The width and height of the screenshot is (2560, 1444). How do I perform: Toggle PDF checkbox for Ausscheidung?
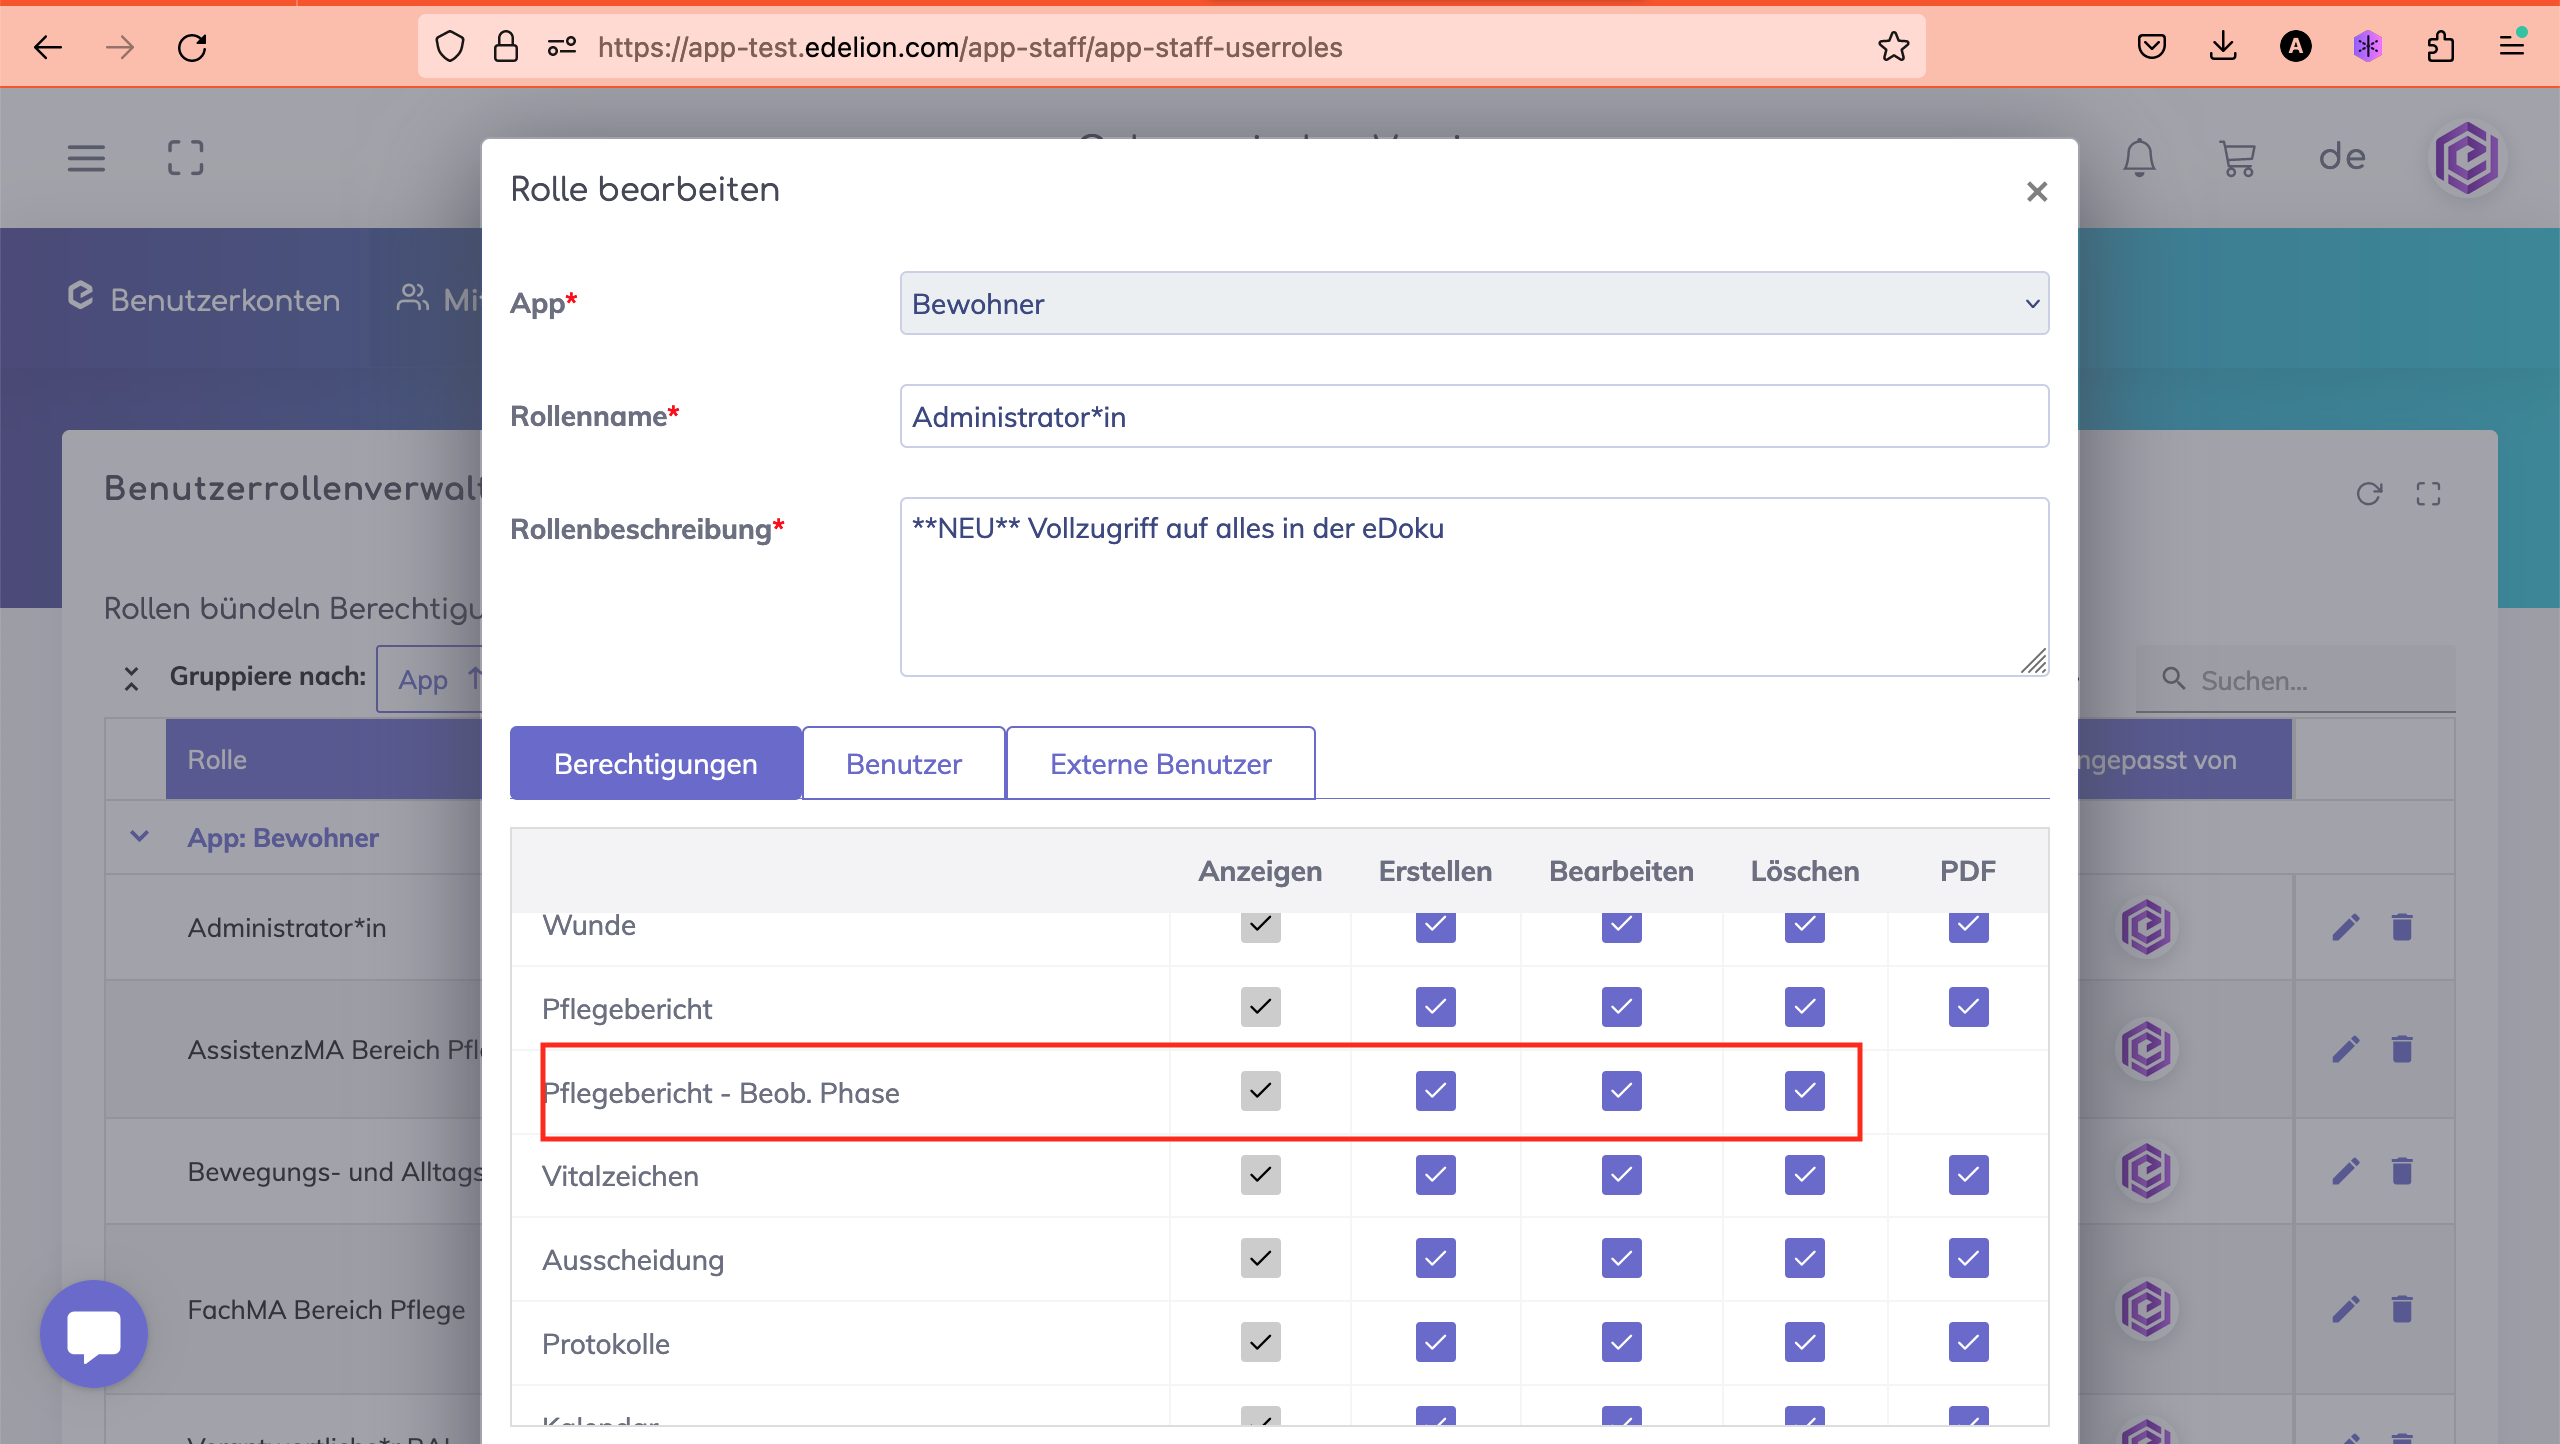[x=1968, y=1259]
